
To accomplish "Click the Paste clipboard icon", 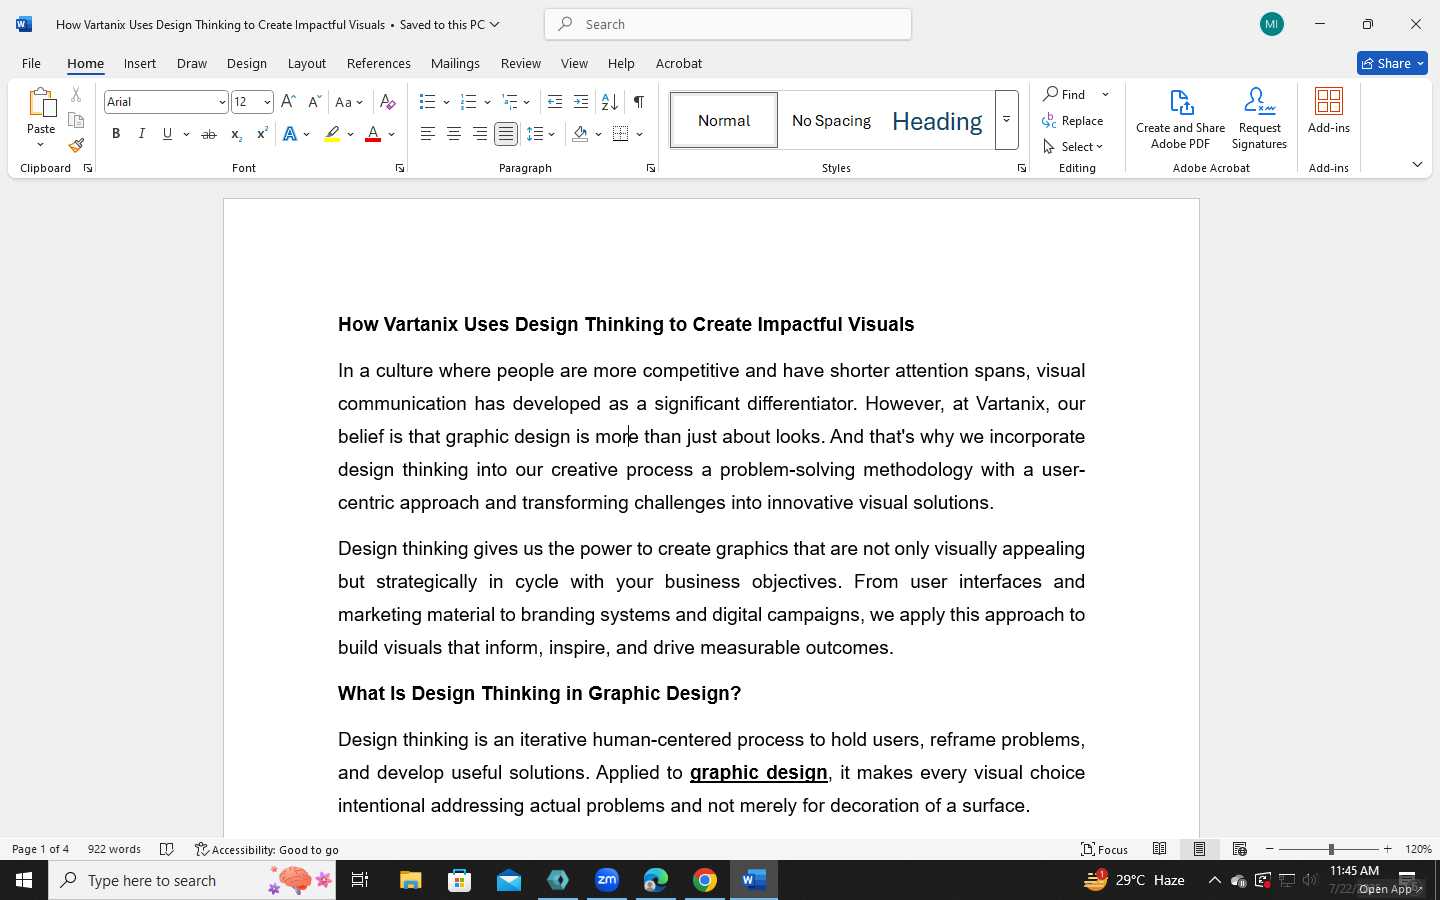I will 41,103.
